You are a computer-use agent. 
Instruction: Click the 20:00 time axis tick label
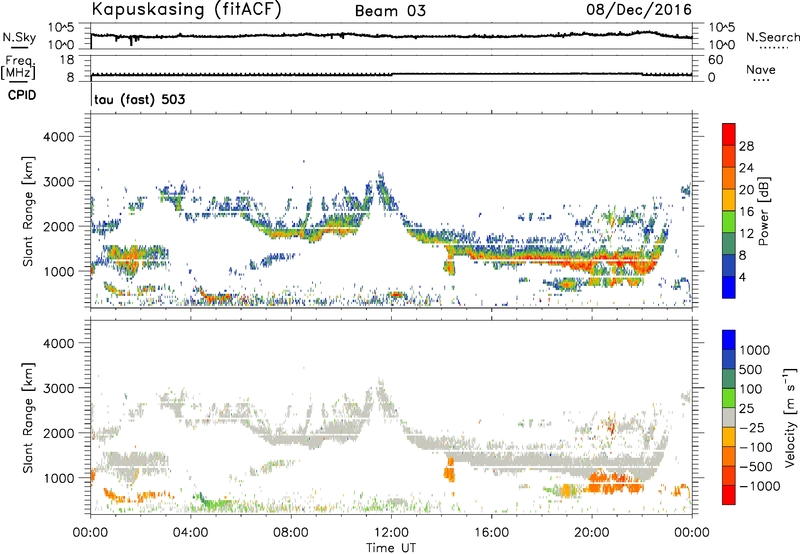[592, 533]
